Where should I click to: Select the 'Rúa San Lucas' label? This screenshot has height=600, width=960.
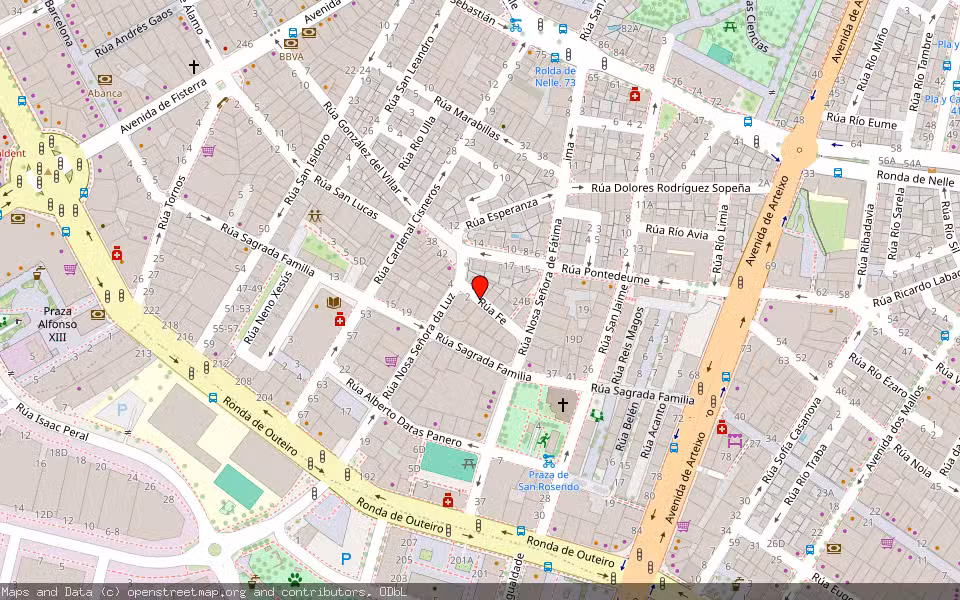(346, 197)
